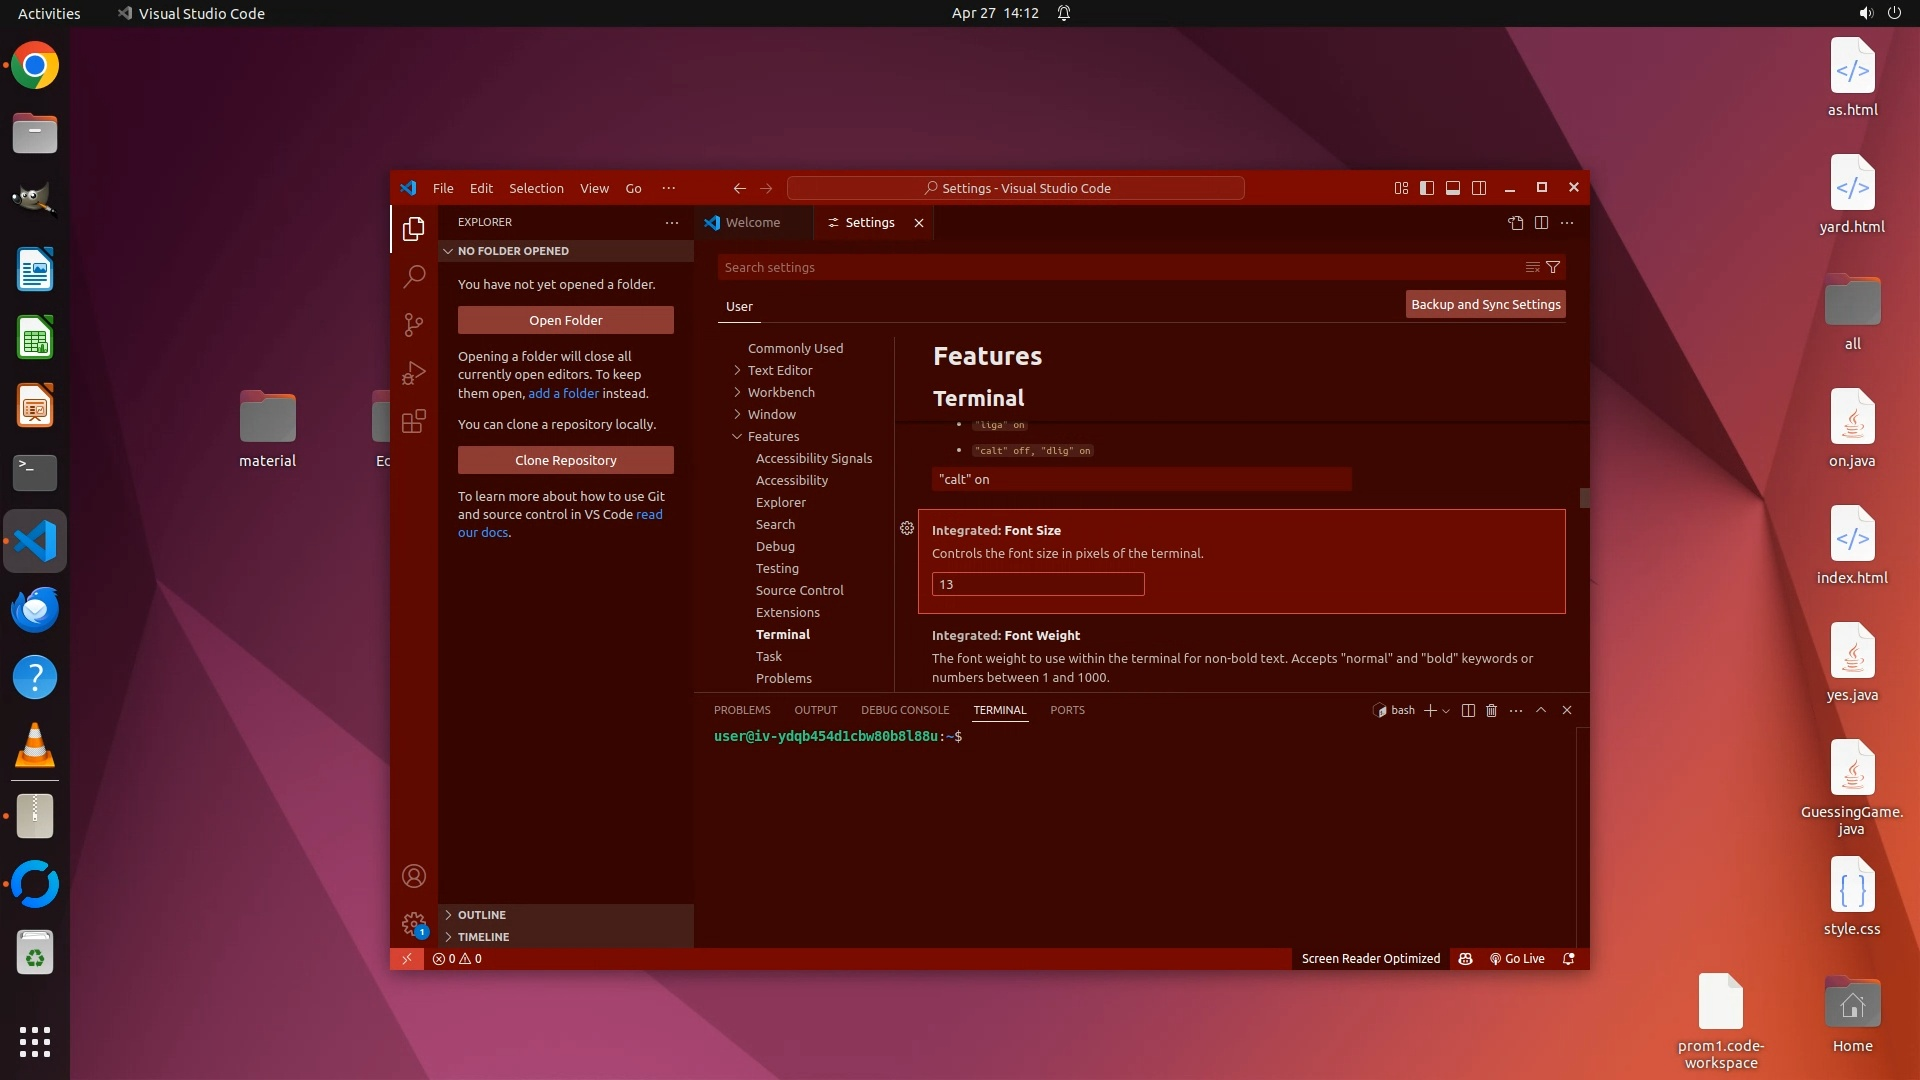Open Run and Debug view icon
Image resolution: width=1920 pixels, height=1080 pixels.
coord(414,373)
